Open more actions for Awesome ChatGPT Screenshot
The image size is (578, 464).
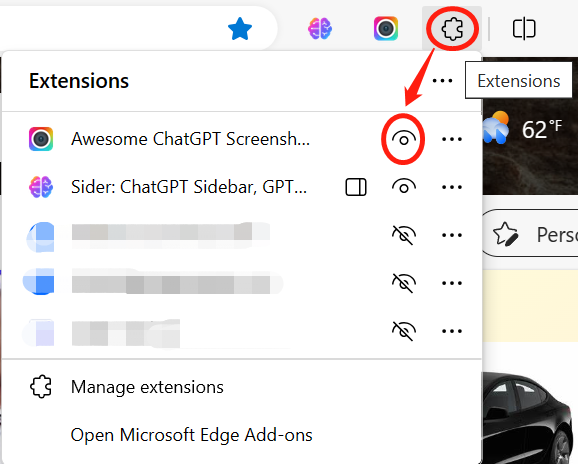pyautogui.click(x=452, y=139)
